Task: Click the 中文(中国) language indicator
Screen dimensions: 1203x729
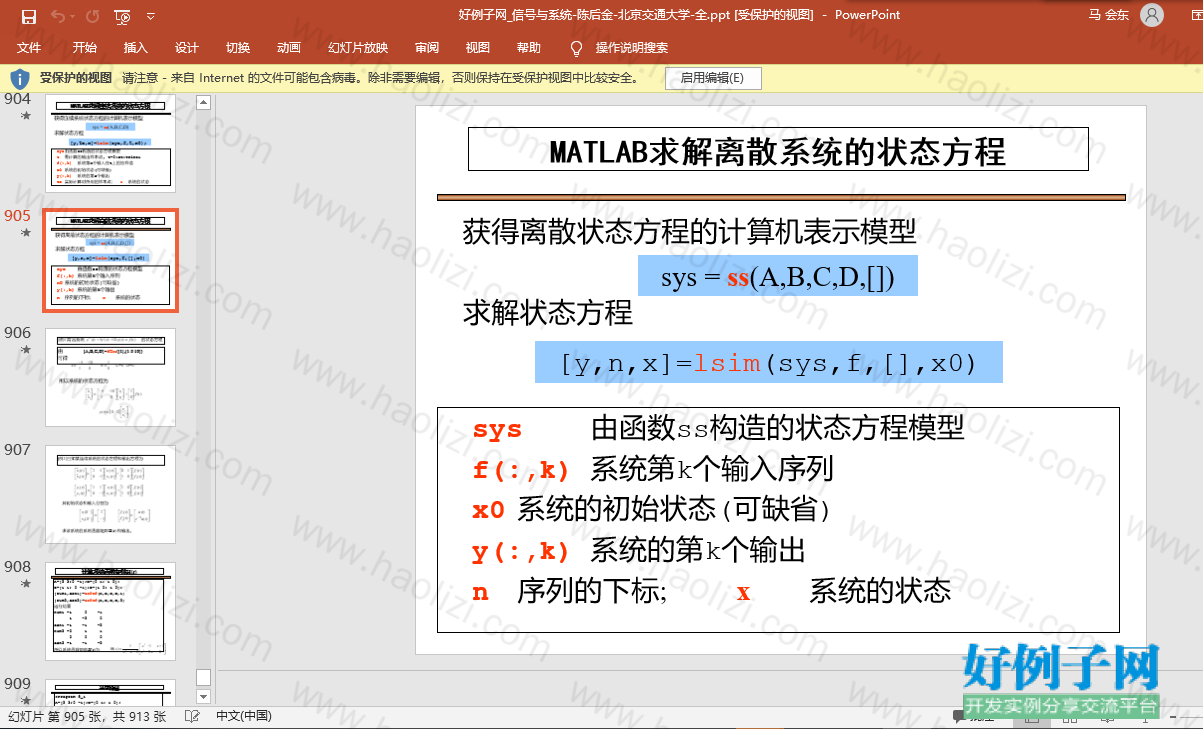Action: pos(244,716)
